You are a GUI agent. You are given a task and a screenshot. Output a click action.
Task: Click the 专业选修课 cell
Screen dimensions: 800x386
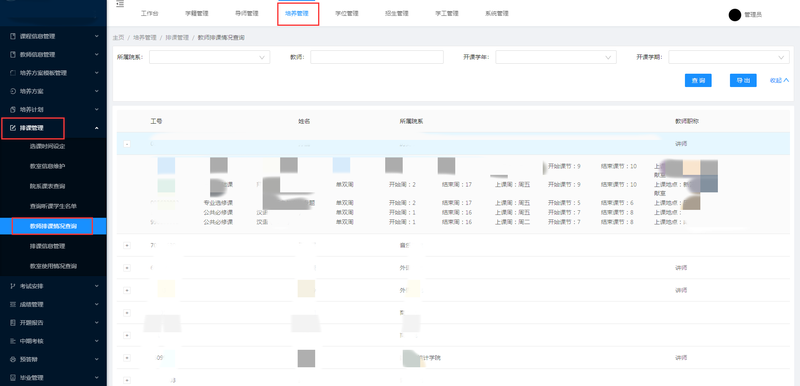(x=218, y=203)
